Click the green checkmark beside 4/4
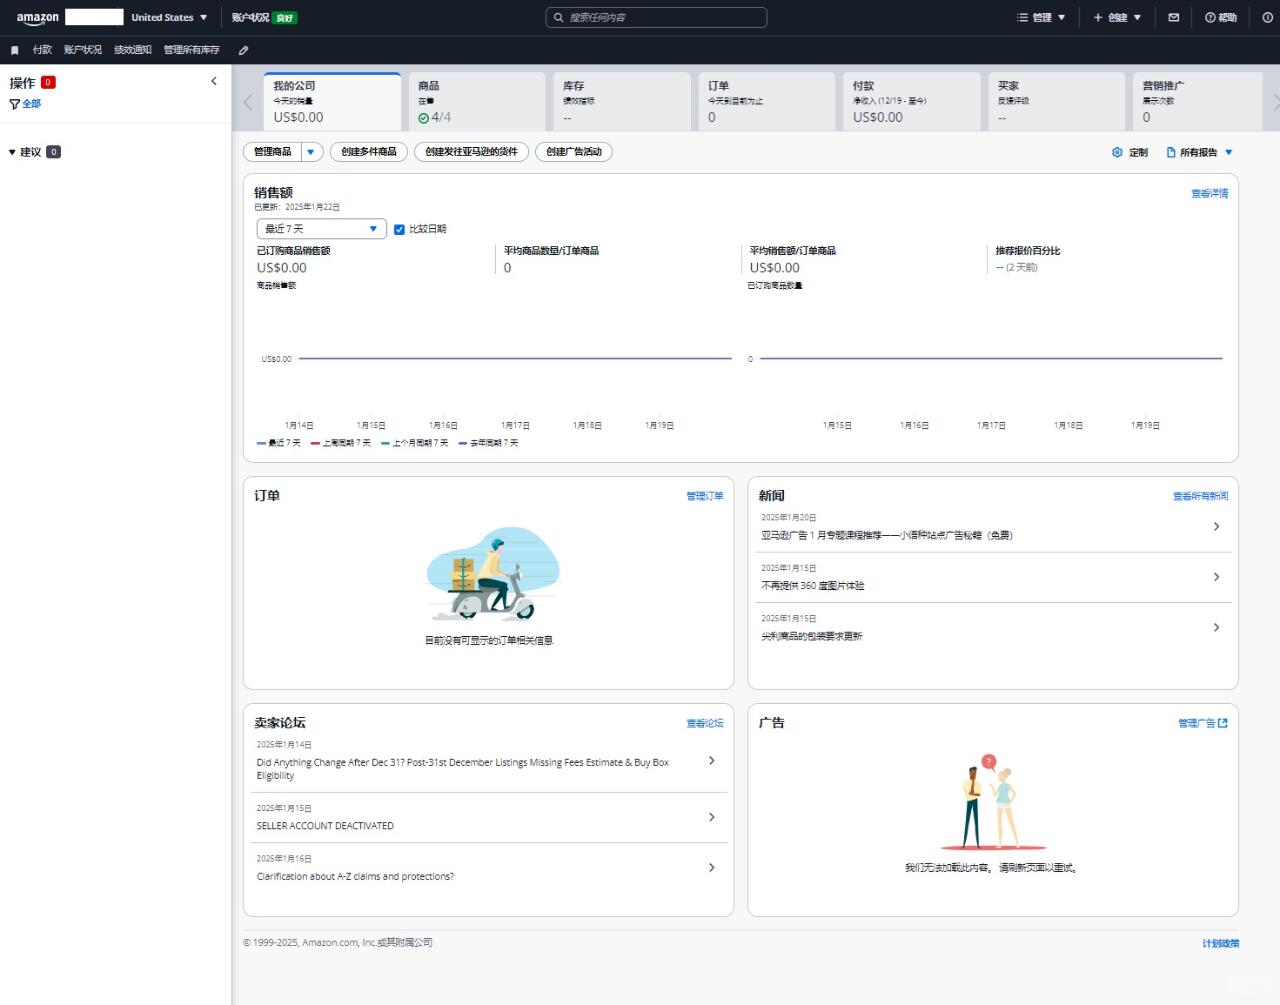The width and height of the screenshot is (1280, 1005). [x=424, y=118]
